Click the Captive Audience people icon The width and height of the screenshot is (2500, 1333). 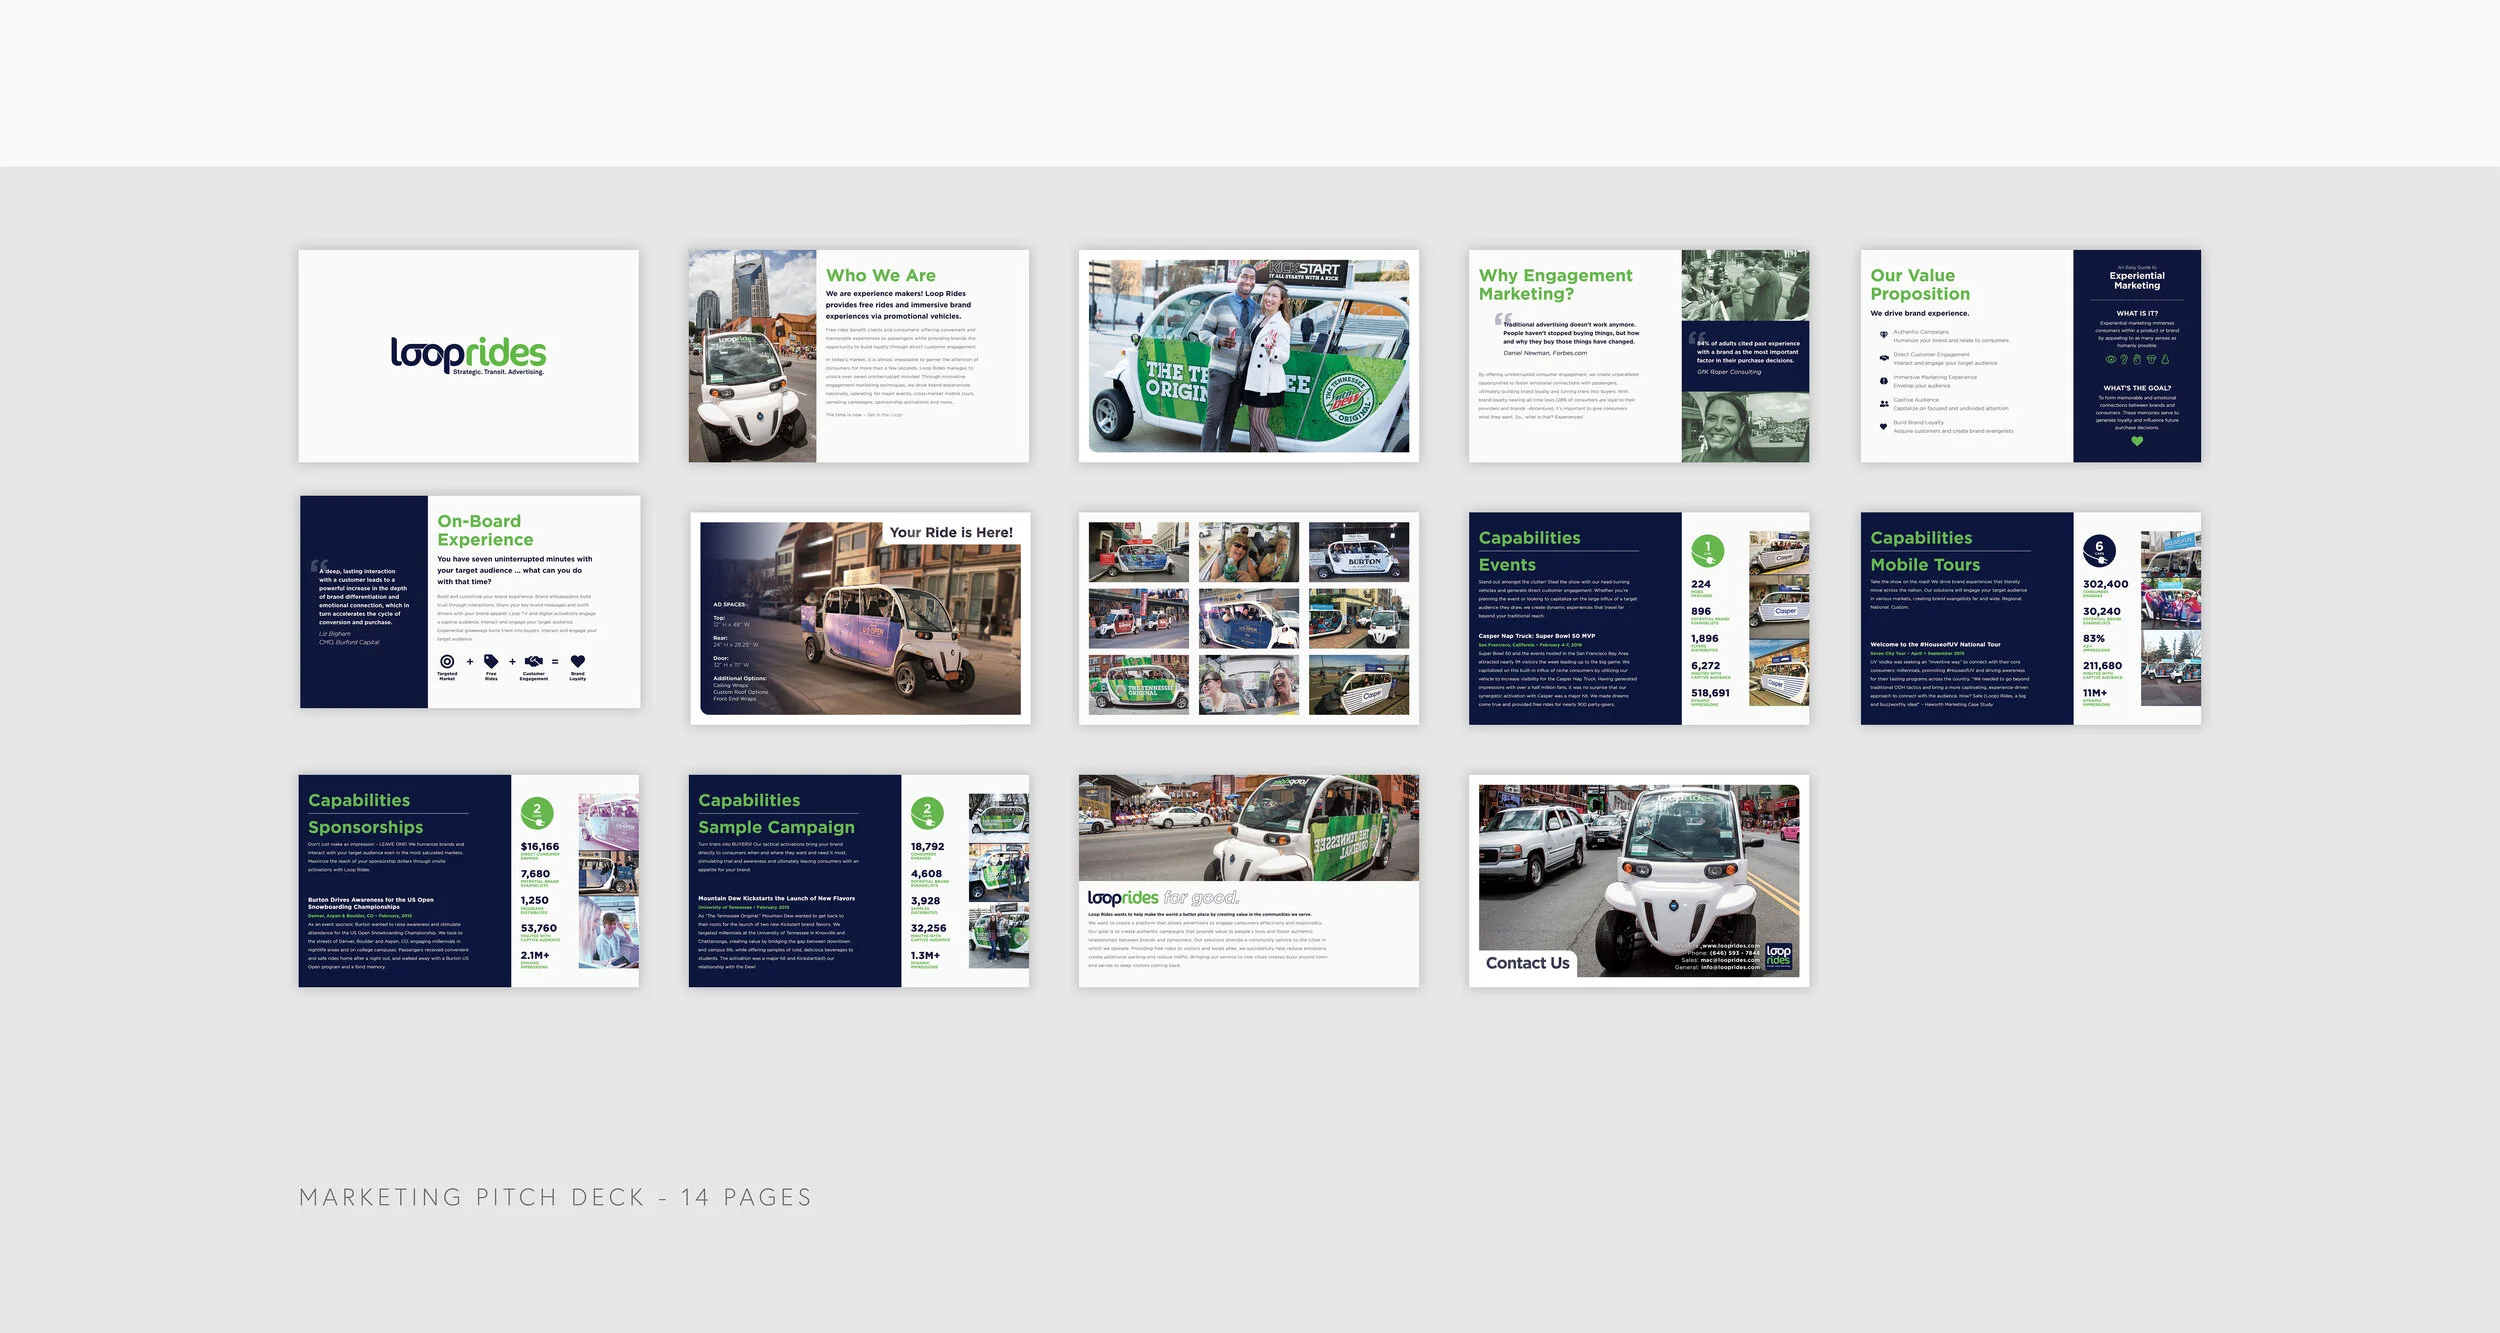1884,403
